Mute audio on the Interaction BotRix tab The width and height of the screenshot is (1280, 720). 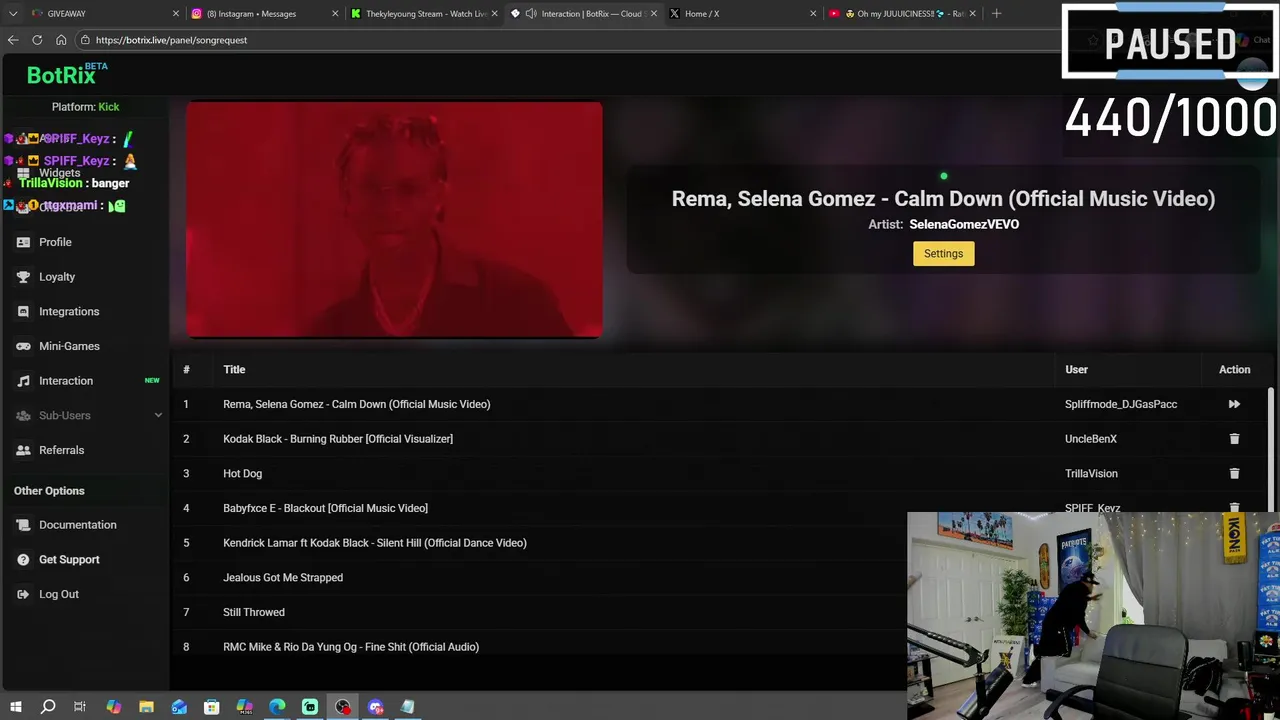tap(531, 14)
